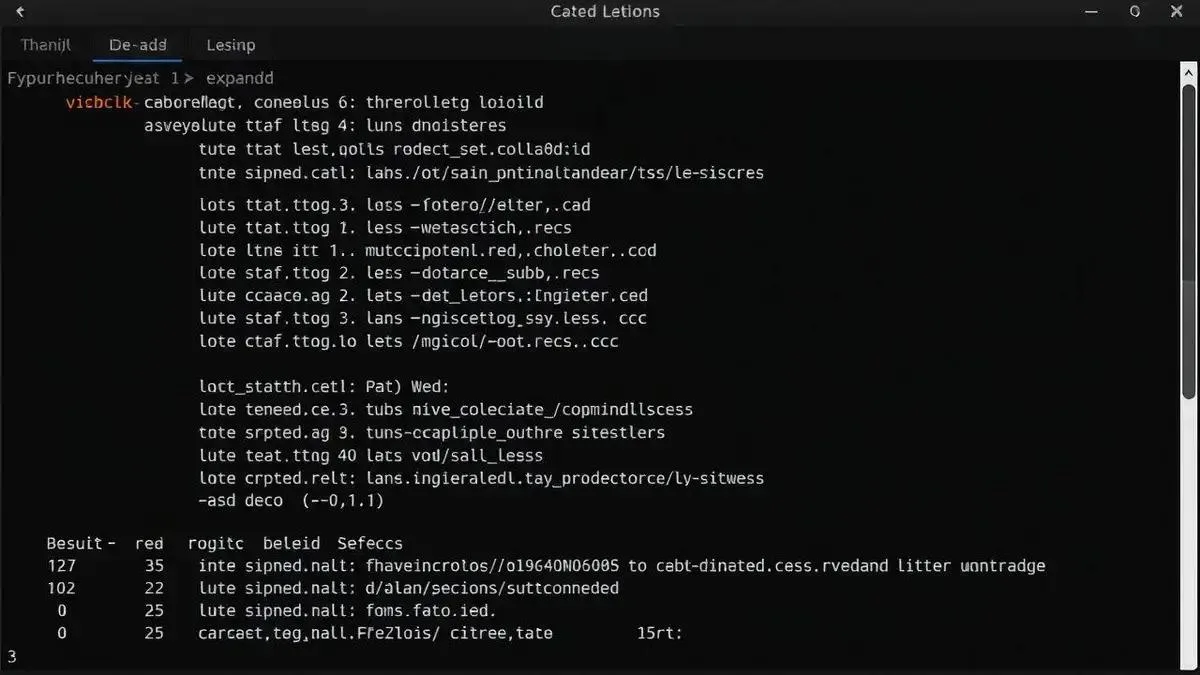Click the 127 value in the results column
Screen dimensions: 1200x675
coord(62,565)
